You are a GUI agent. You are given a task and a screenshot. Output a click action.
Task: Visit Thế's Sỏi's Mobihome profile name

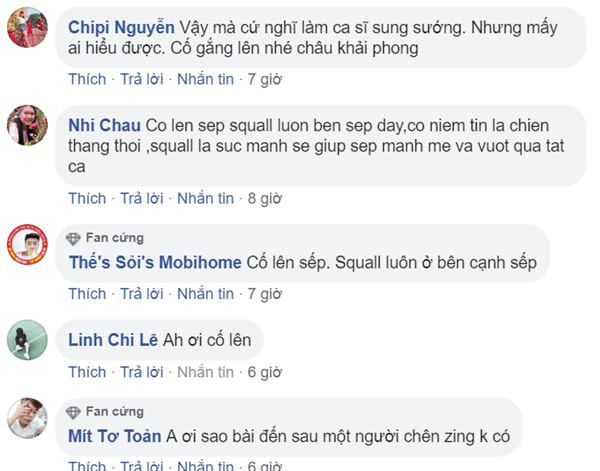click(x=155, y=263)
